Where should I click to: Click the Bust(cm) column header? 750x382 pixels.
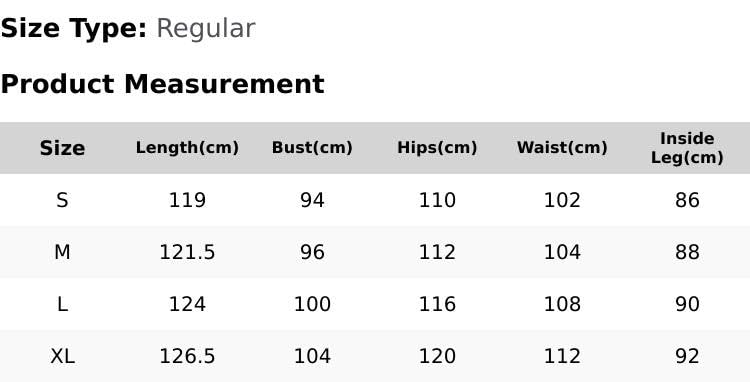click(x=312, y=148)
